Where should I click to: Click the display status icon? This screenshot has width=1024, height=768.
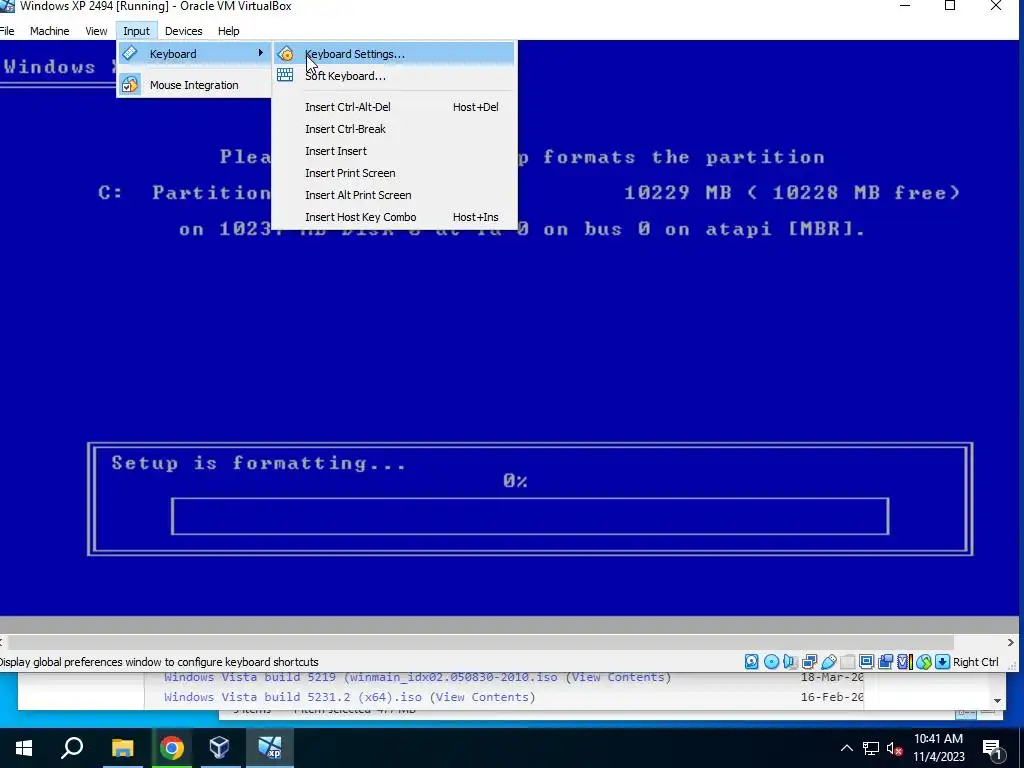point(867,662)
